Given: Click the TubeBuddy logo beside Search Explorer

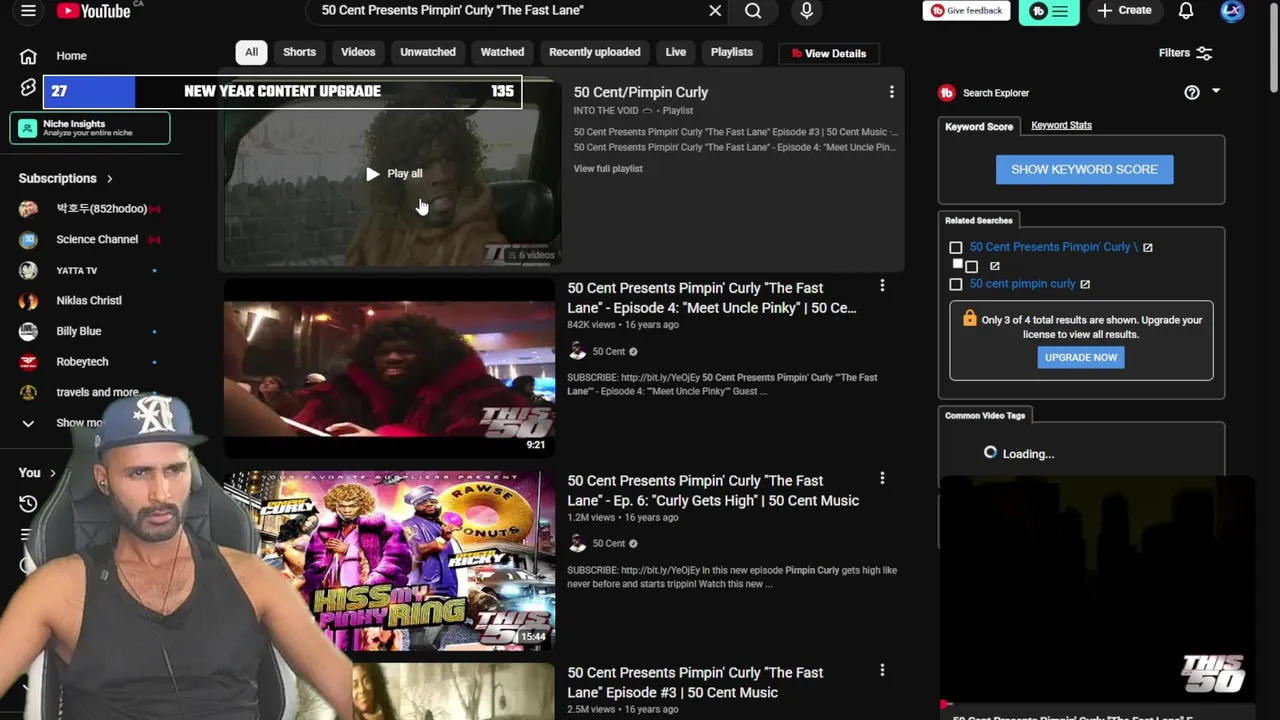Looking at the screenshot, I should (x=946, y=93).
